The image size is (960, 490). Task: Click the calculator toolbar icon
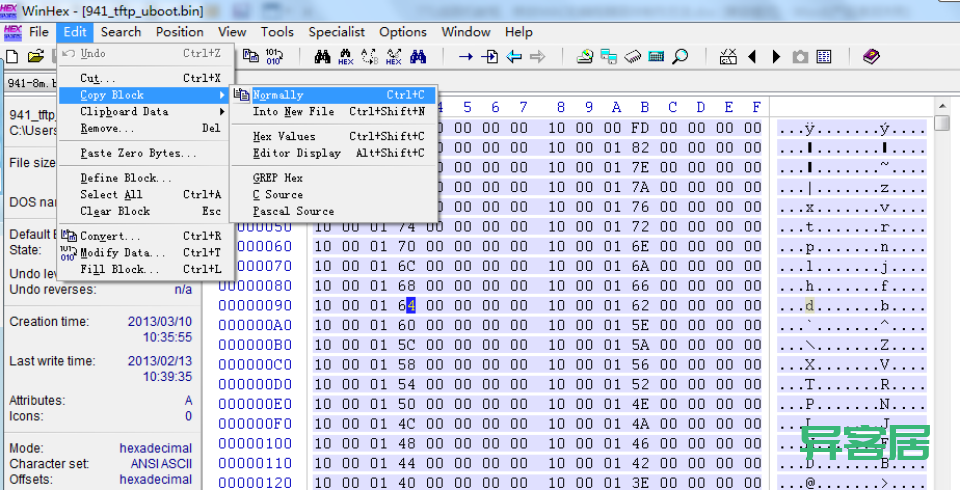tap(656, 57)
